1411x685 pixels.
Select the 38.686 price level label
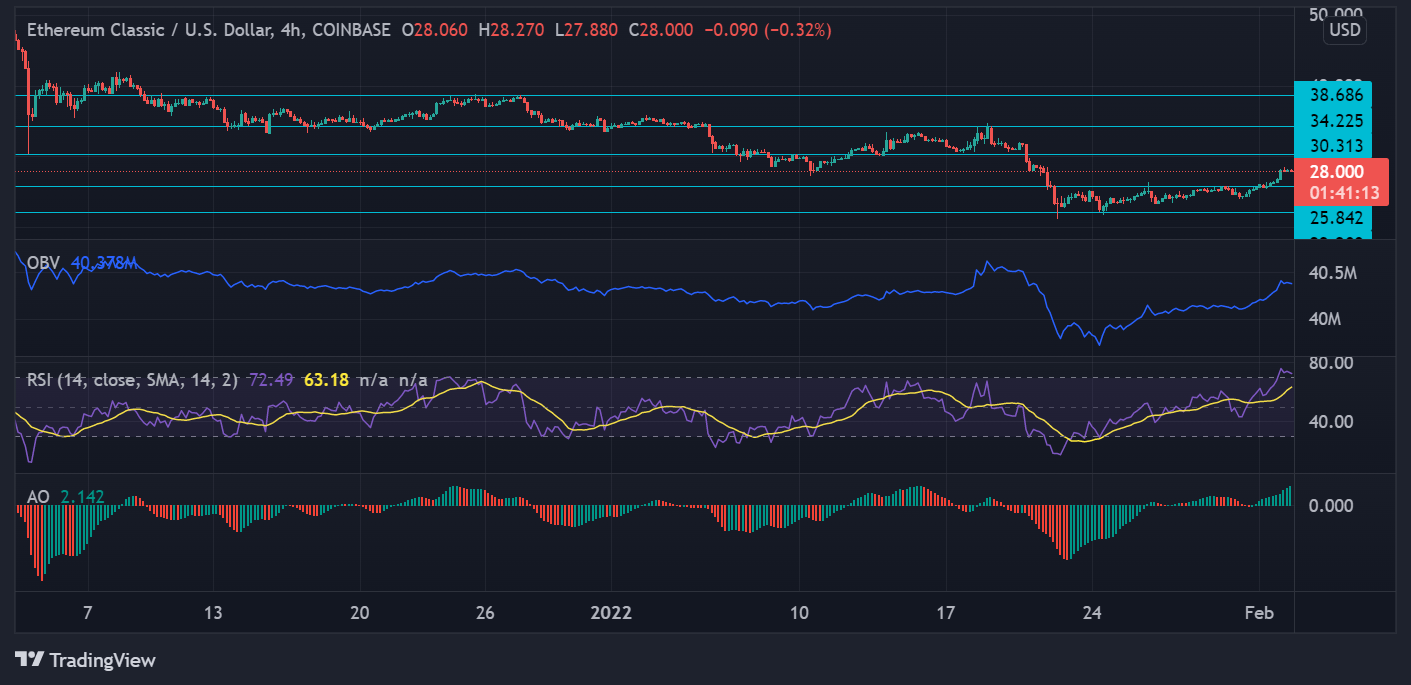coord(1335,97)
